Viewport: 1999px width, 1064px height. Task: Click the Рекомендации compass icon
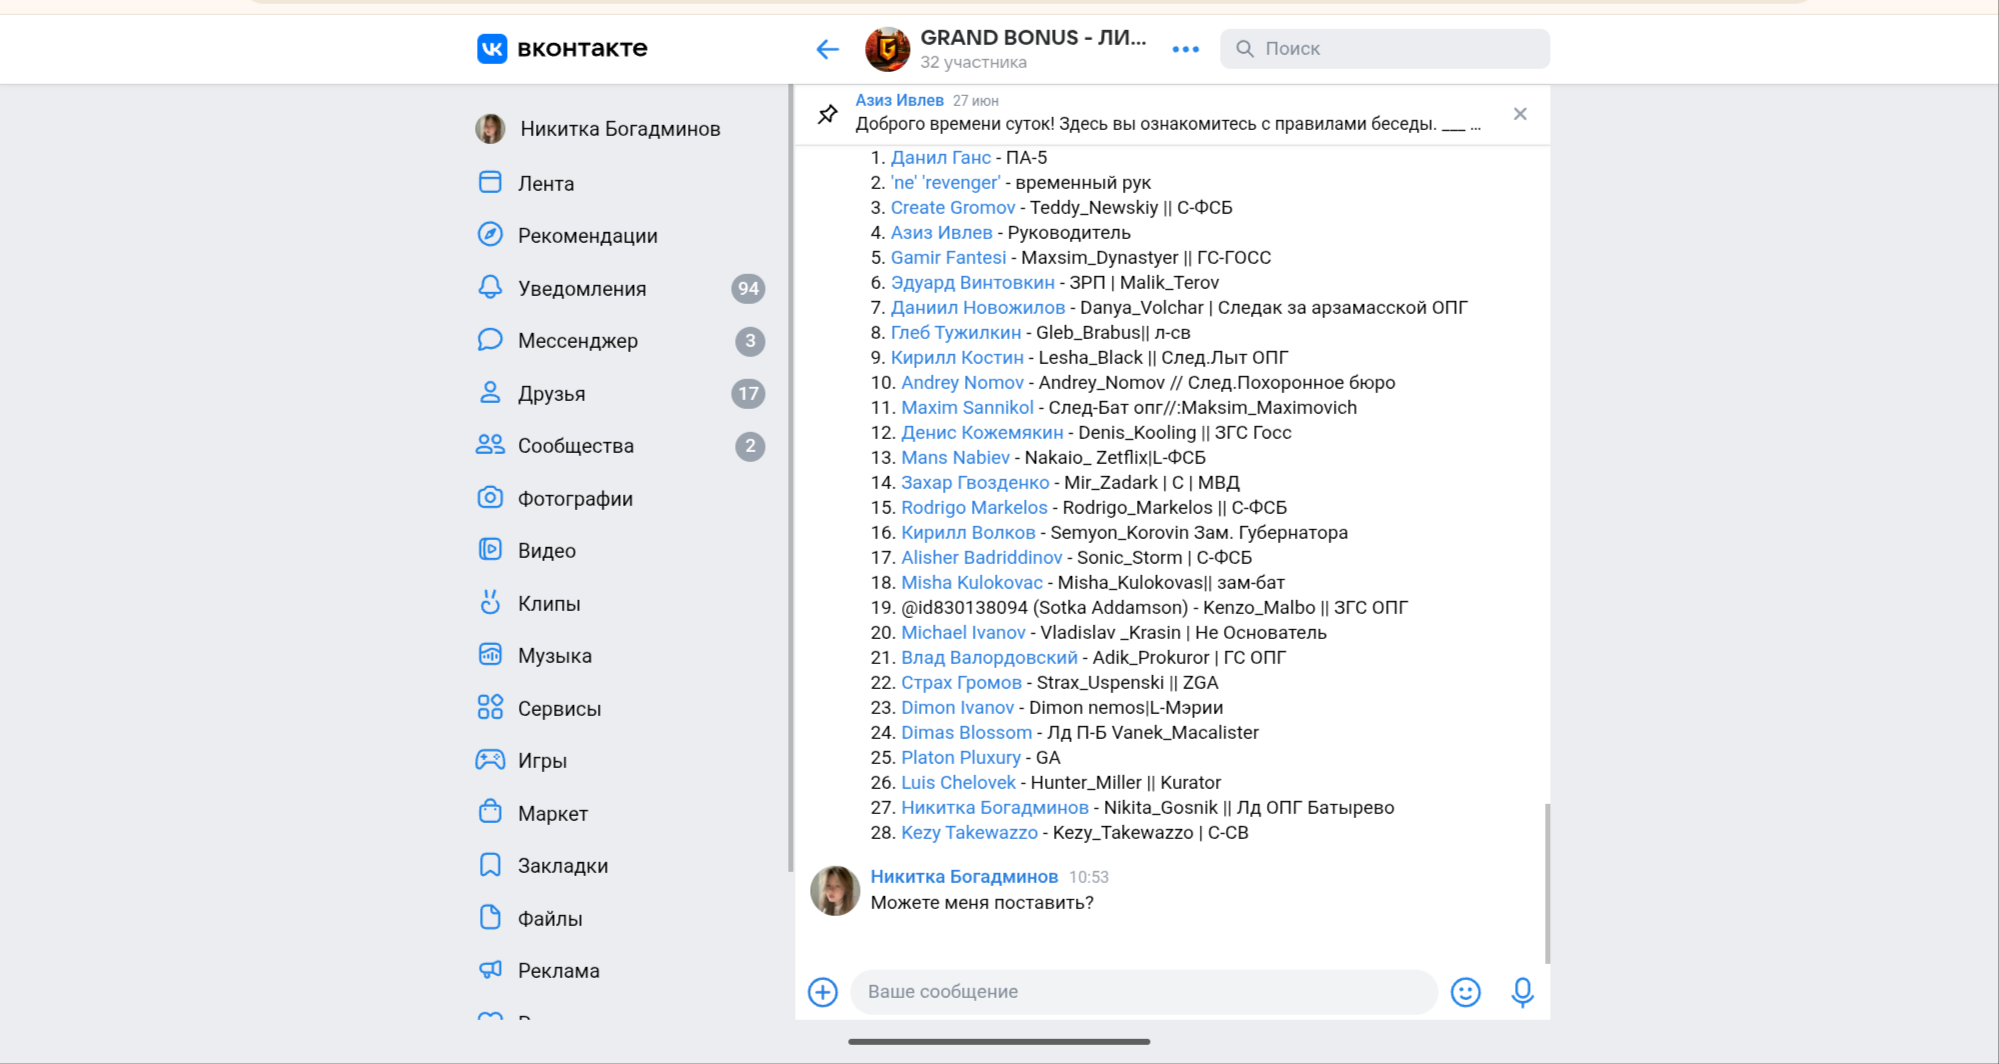[x=490, y=234]
